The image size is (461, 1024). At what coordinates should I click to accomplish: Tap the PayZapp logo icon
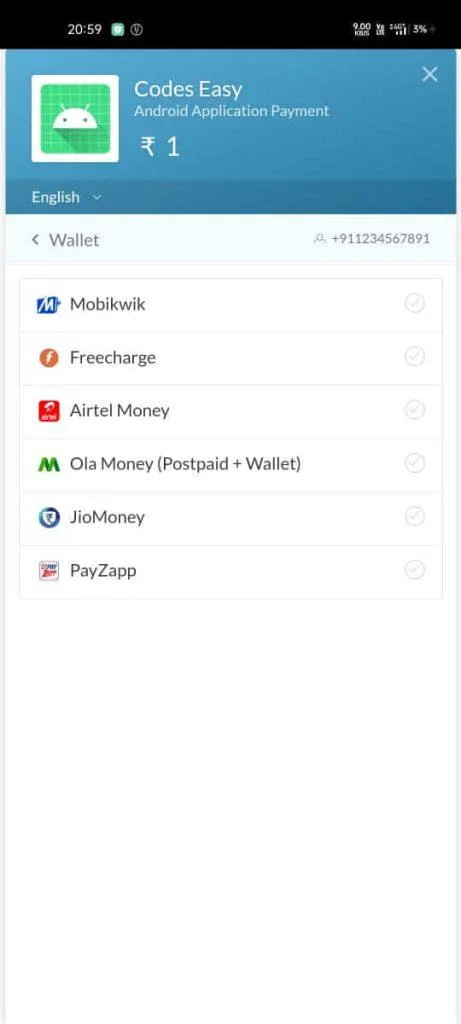coord(49,571)
